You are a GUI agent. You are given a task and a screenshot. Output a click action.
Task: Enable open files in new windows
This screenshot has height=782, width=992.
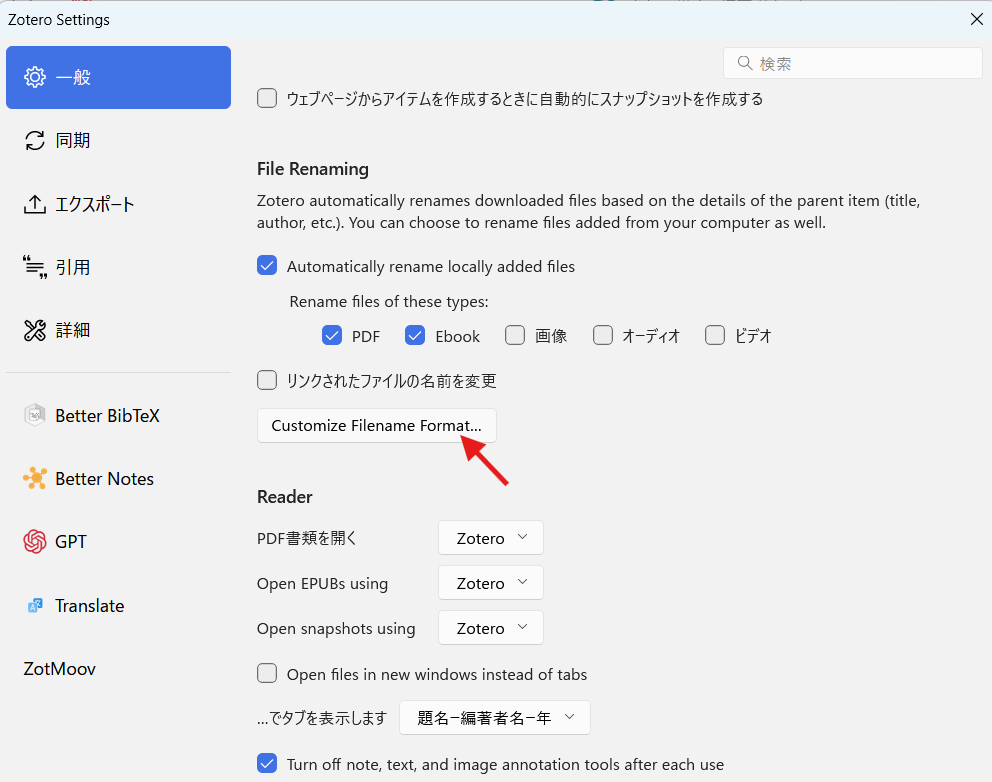coord(267,674)
